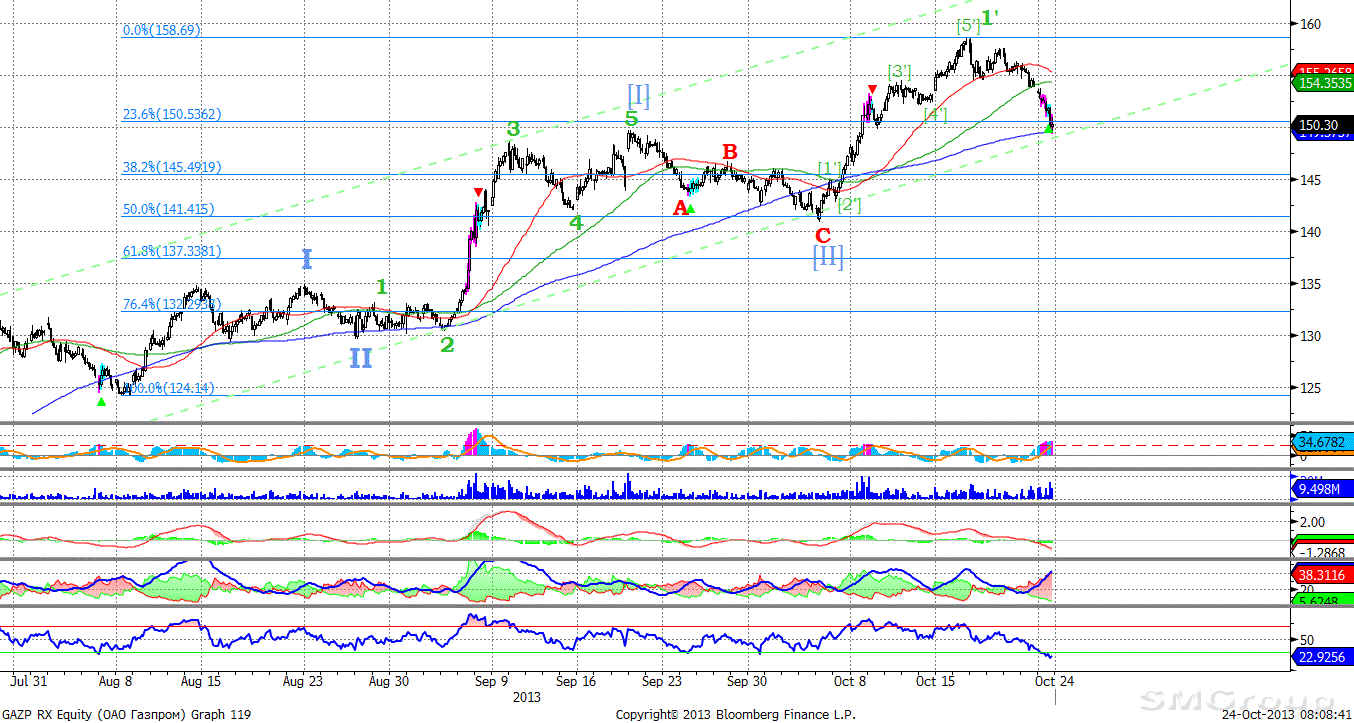Click the green up-arrow marker beside red wave A

point(690,208)
